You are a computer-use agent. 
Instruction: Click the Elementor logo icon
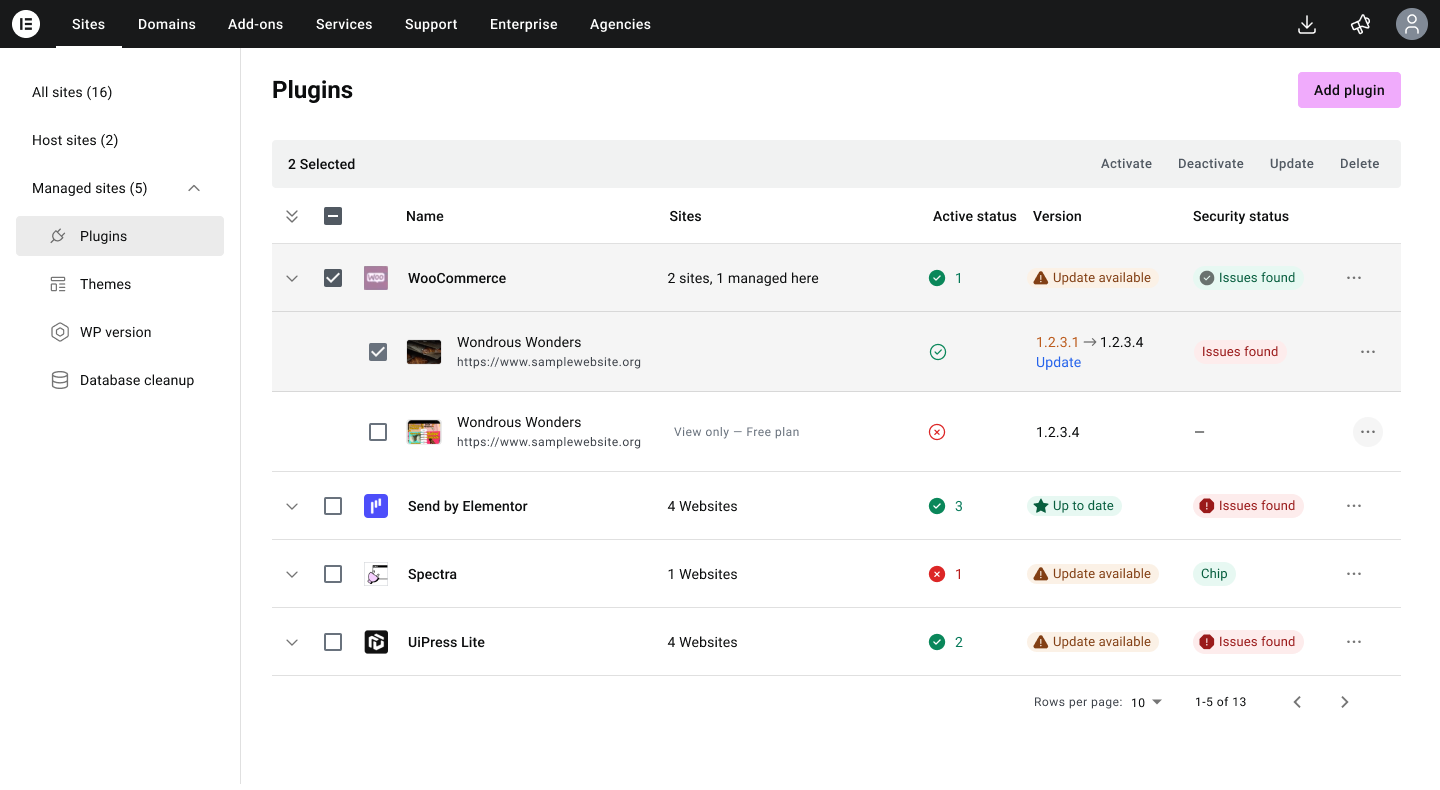tap(26, 24)
